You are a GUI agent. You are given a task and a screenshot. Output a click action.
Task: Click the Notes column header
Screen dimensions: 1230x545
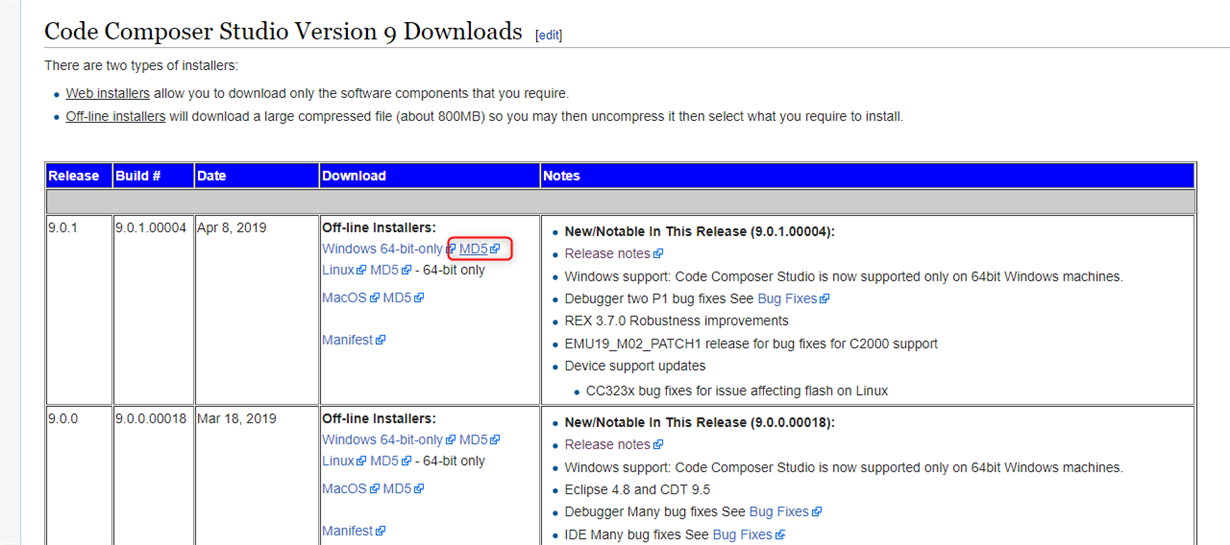867,175
